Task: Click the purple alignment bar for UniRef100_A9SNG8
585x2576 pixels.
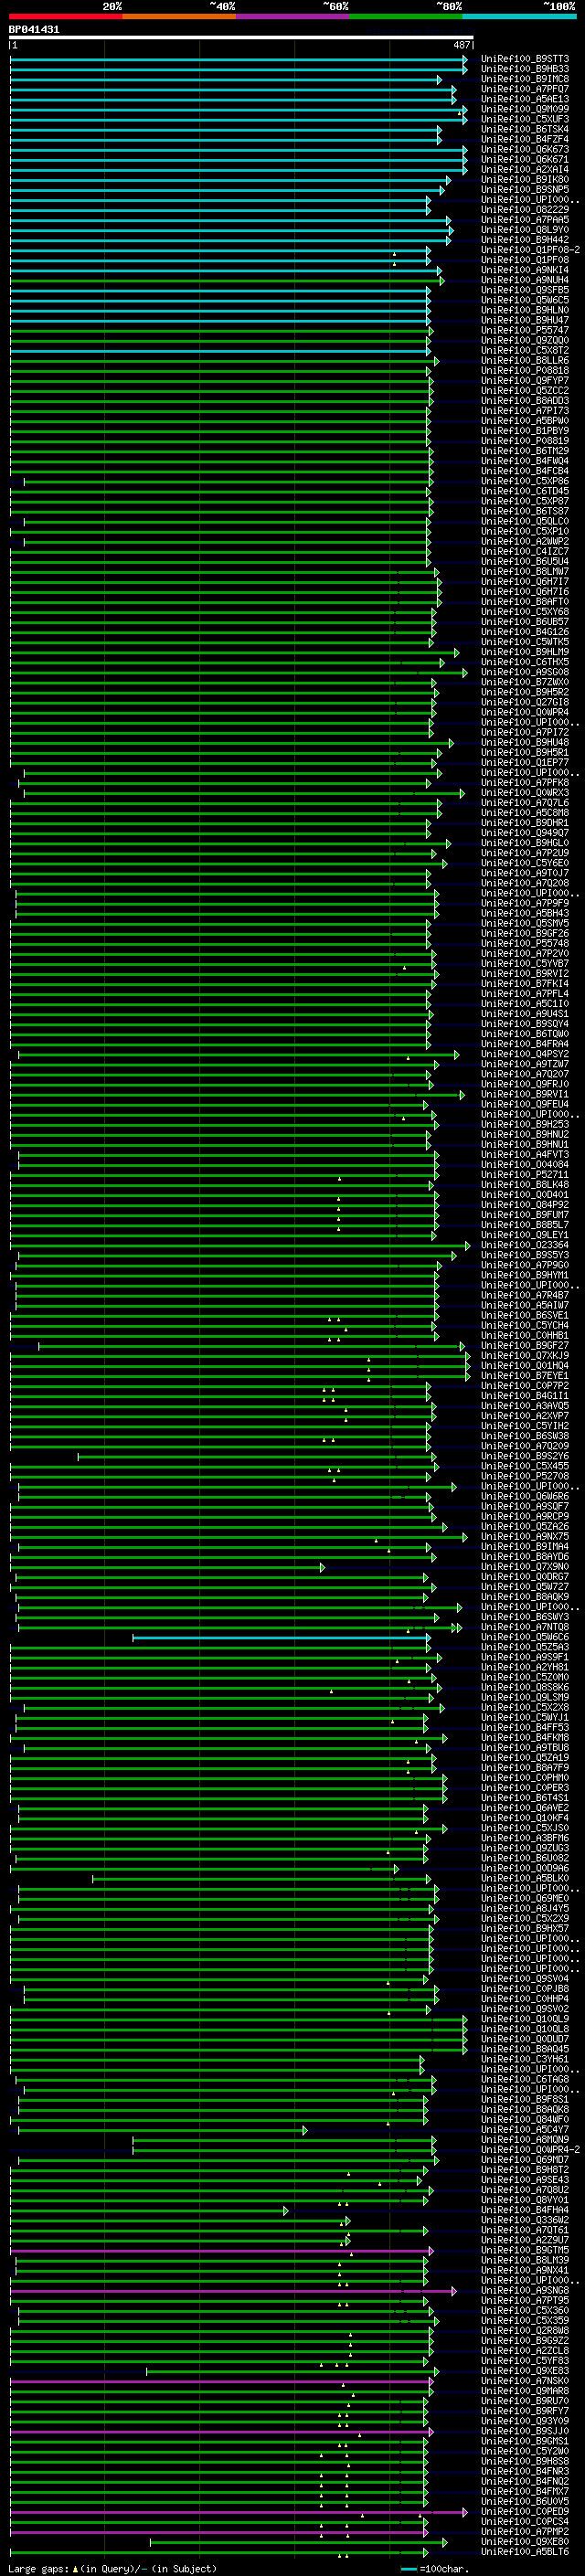Action: tap(233, 2290)
